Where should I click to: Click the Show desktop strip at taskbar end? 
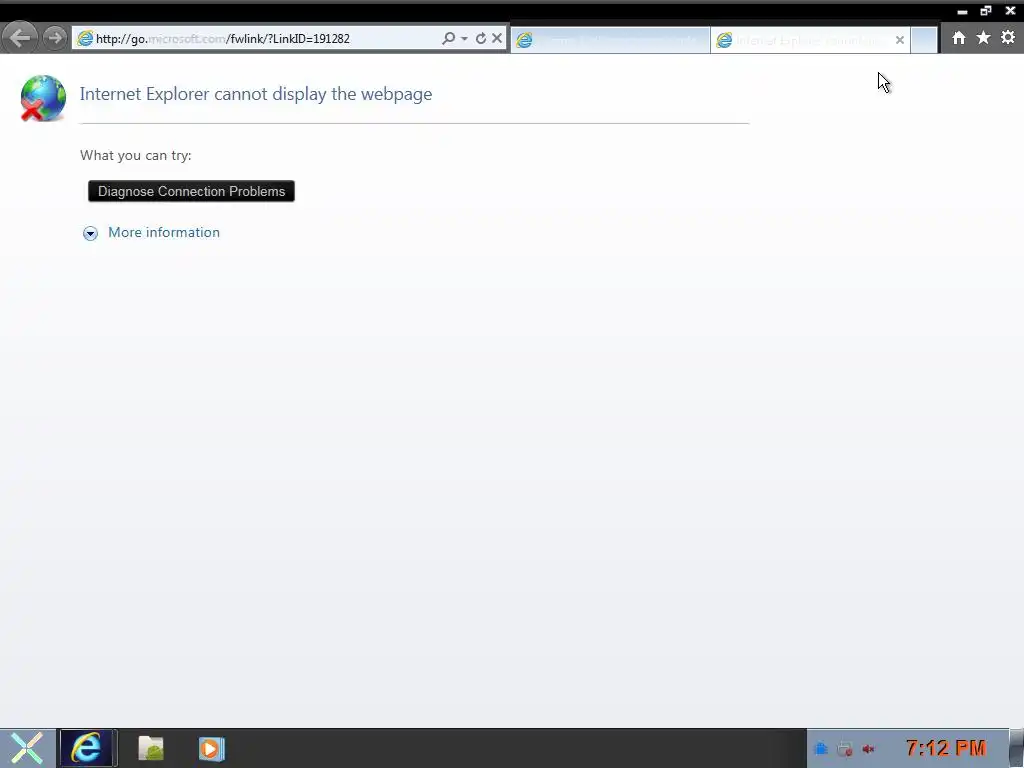[1017, 748]
